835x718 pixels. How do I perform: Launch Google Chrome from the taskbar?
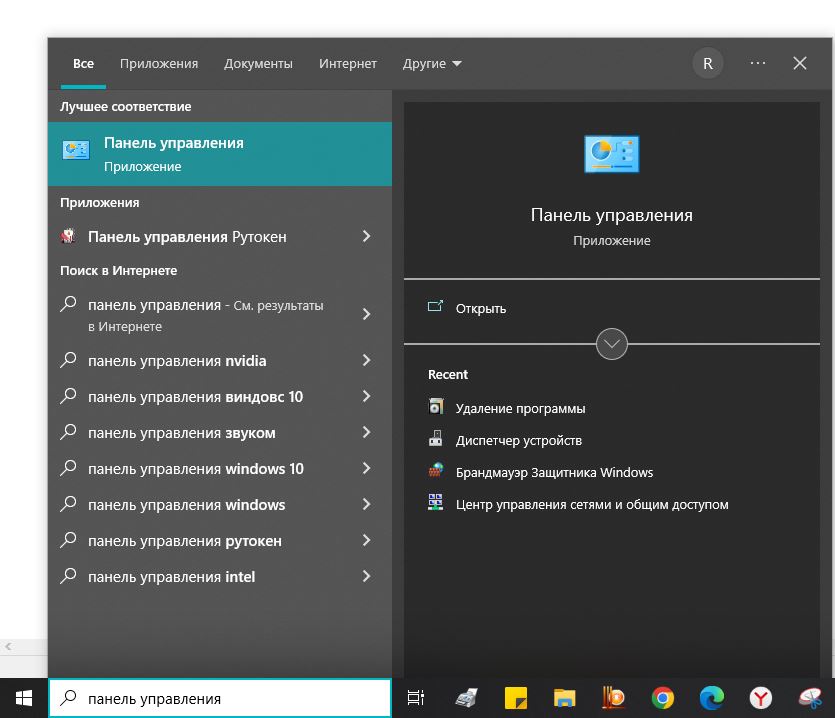click(662, 698)
